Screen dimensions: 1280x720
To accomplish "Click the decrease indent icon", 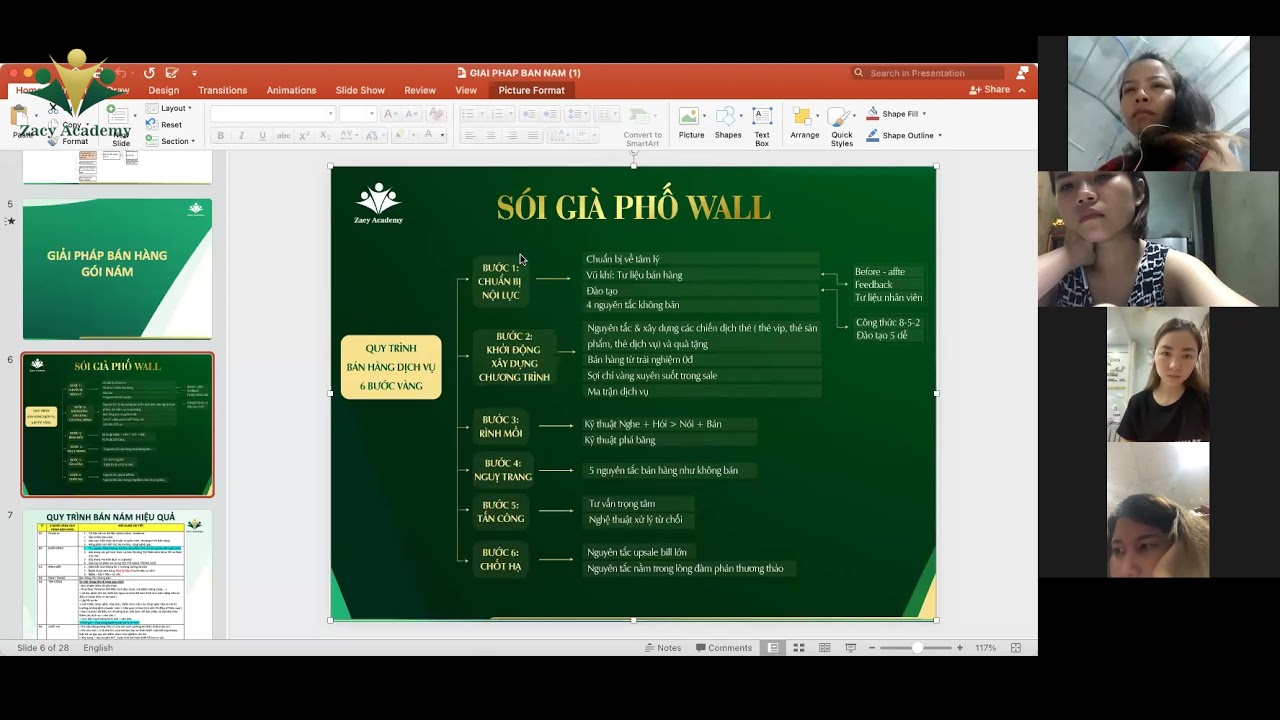I will click(x=528, y=114).
